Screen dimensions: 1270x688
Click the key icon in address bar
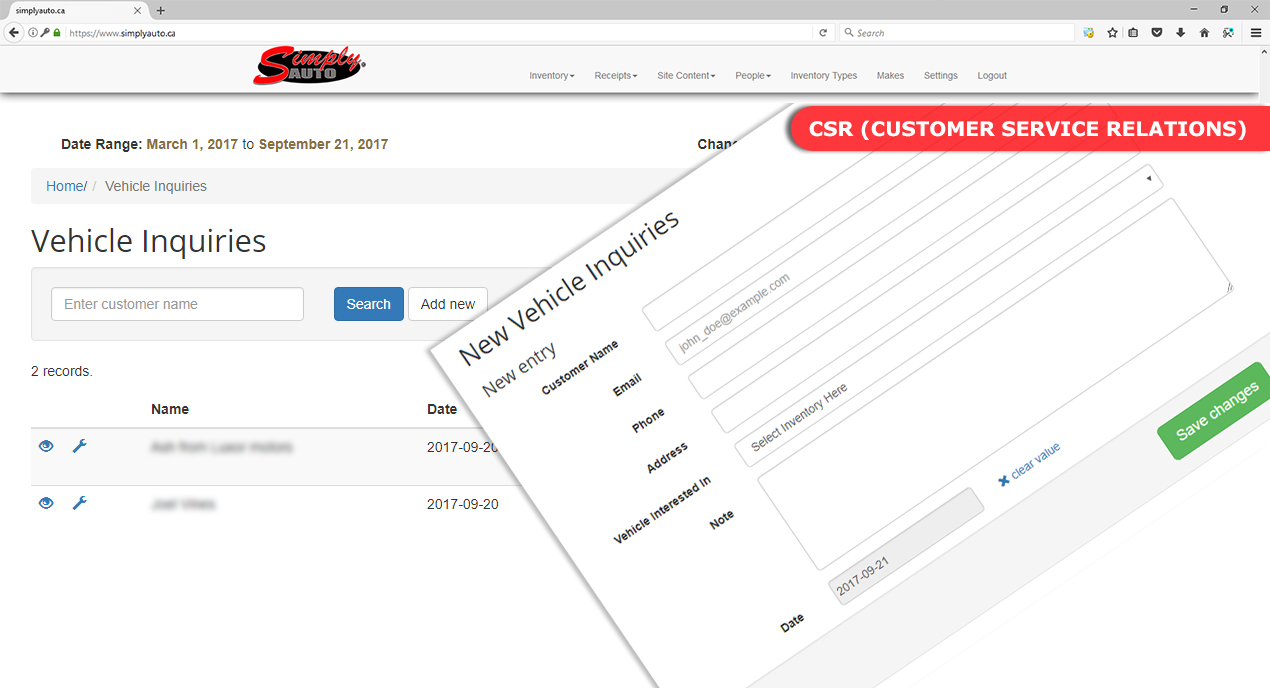(x=45, y=32)
